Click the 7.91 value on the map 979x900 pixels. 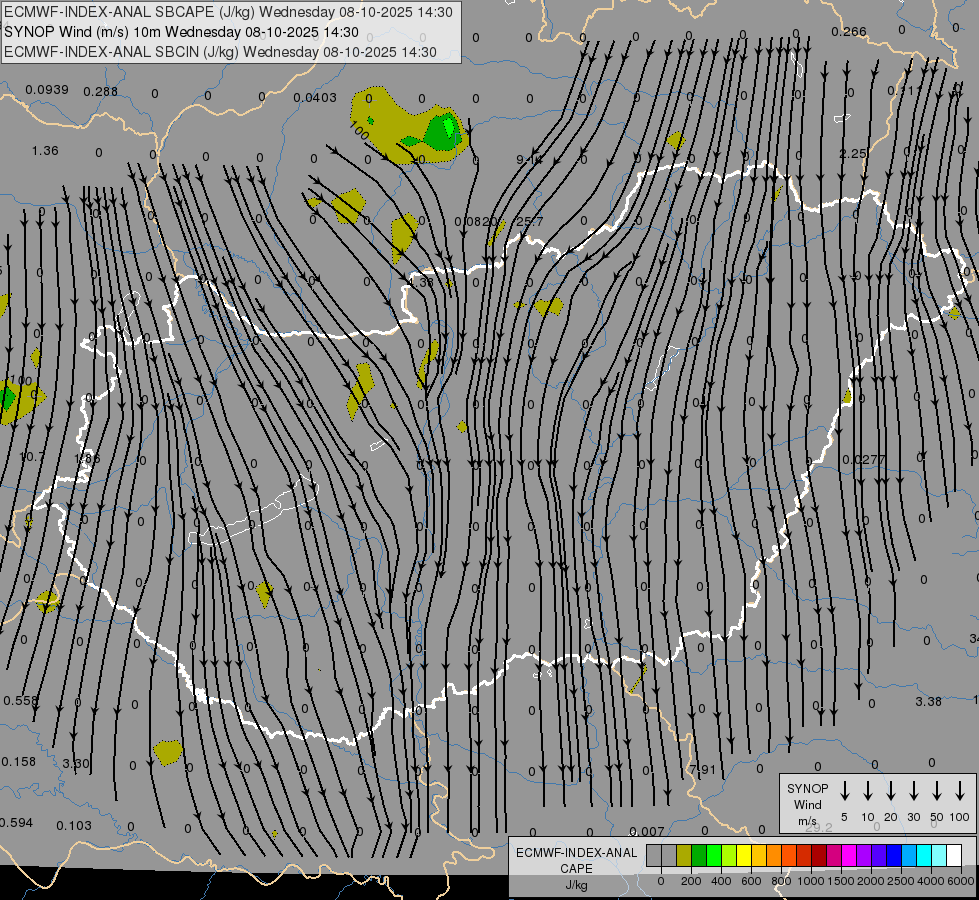pyautogui.click(x=702, y=769)
